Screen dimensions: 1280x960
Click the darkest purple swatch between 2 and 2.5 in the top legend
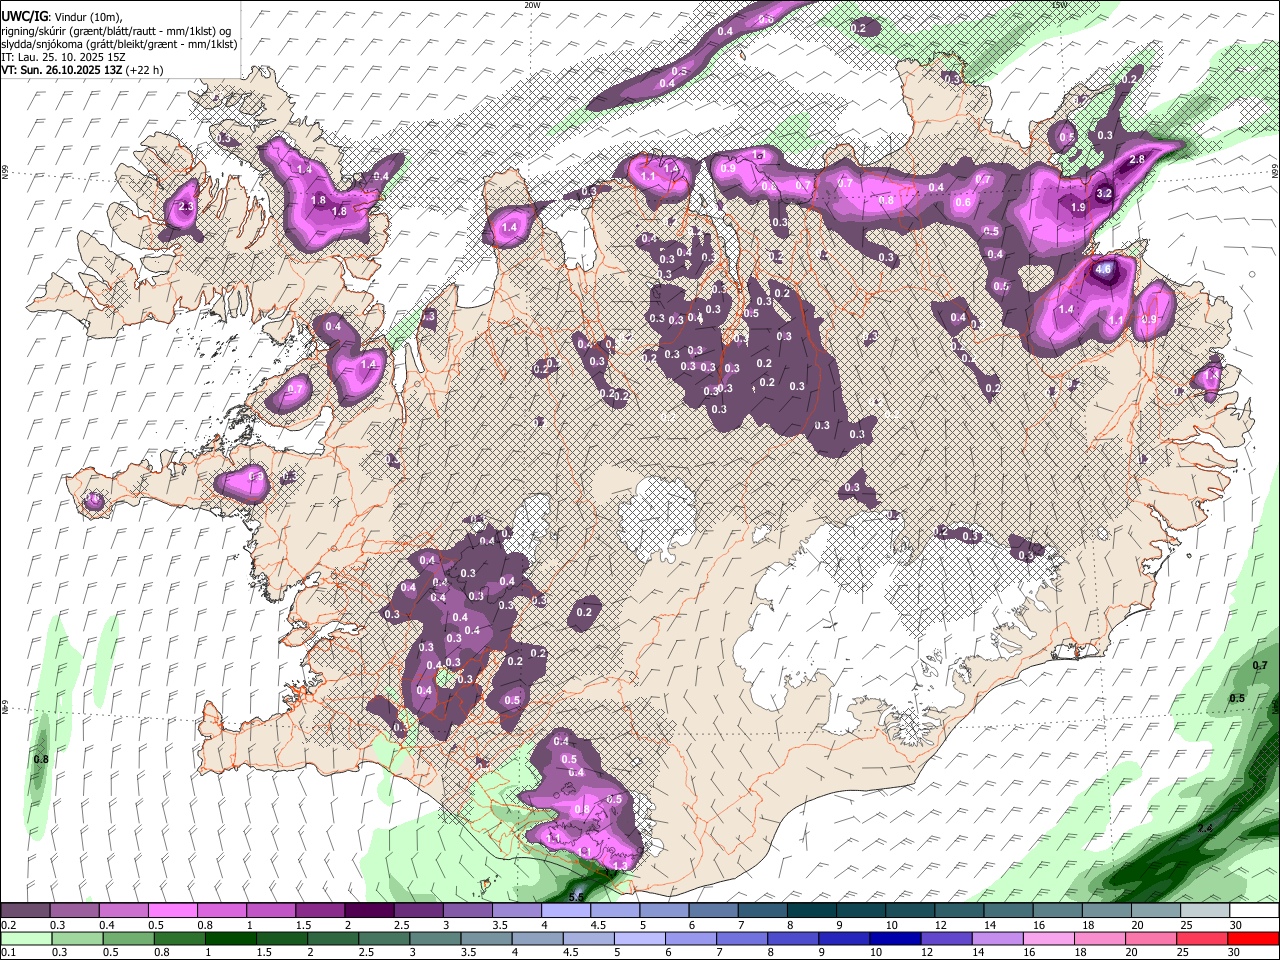pos(369,911)
